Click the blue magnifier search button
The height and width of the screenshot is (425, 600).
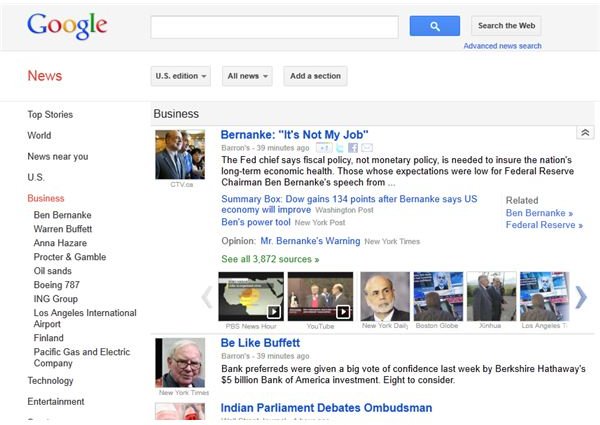click(435, 26)
